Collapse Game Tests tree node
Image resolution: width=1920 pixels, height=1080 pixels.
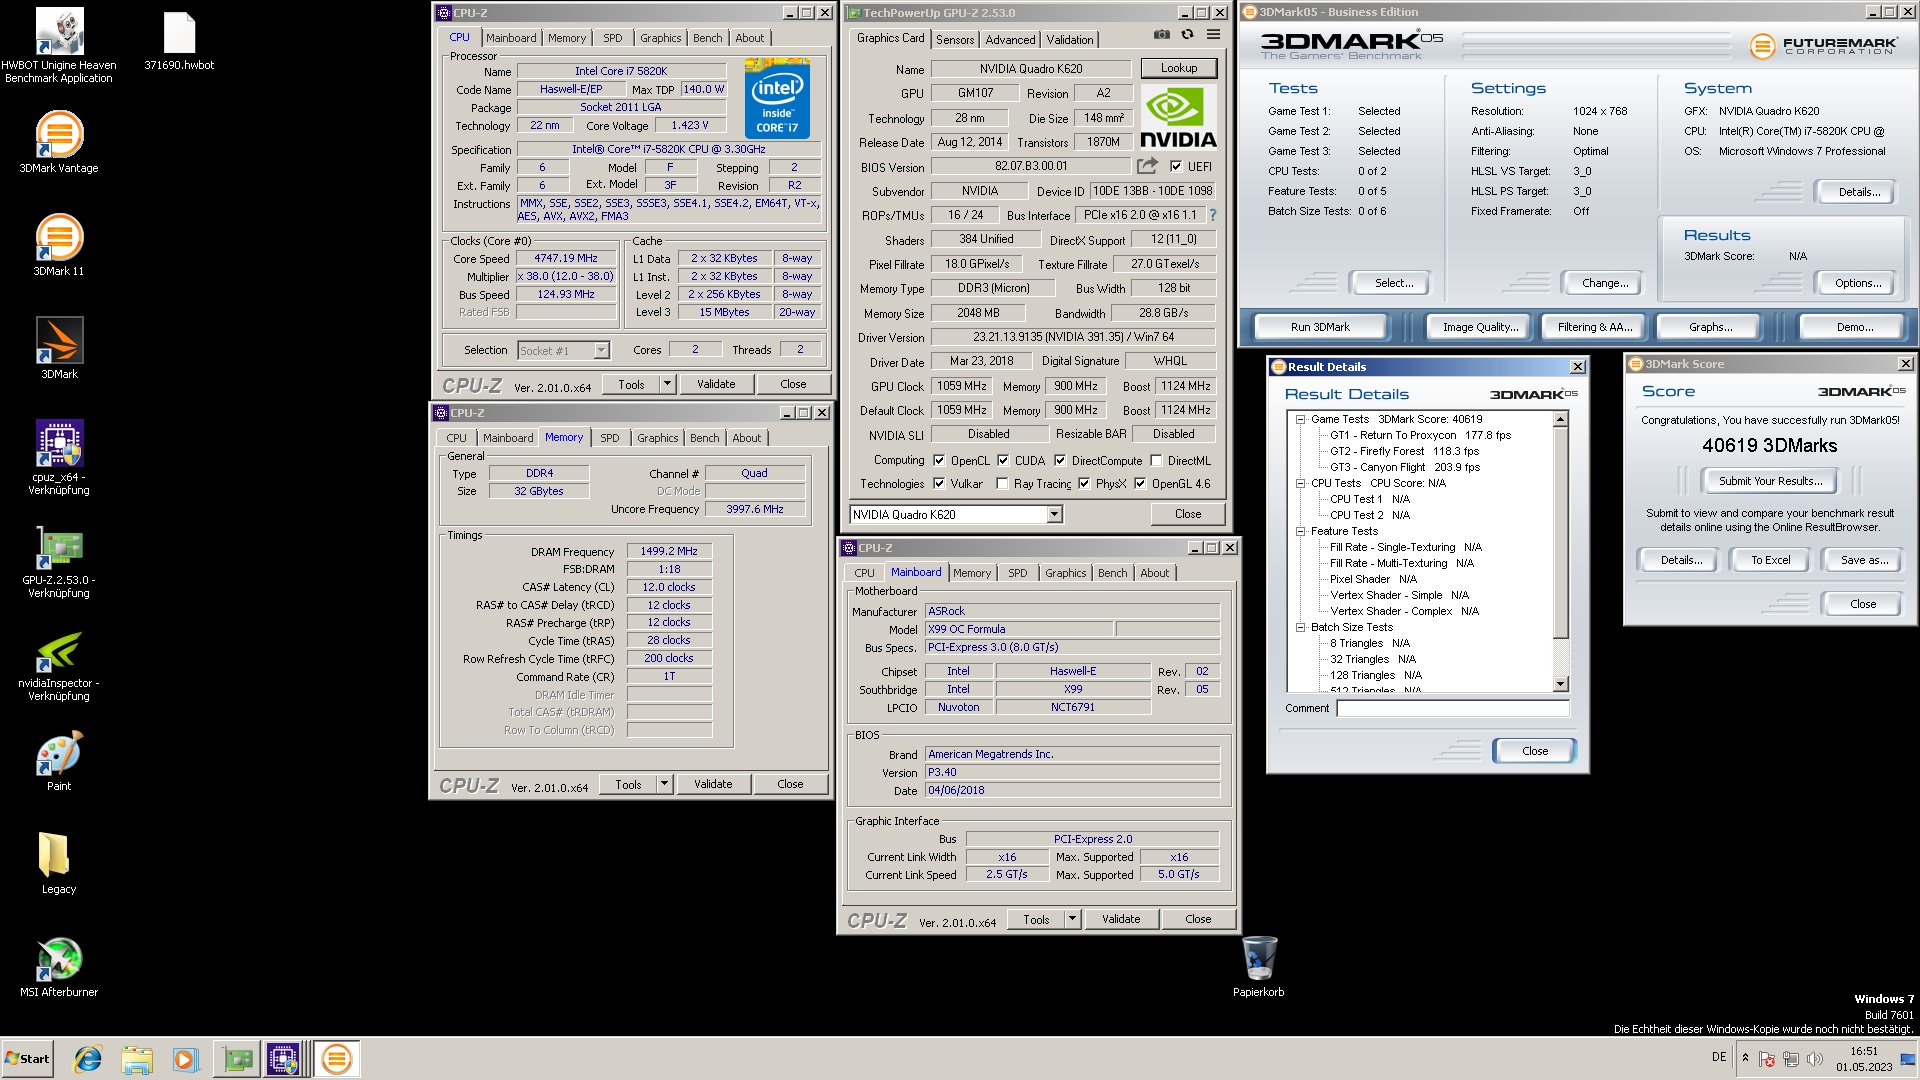pos(1301,420)
